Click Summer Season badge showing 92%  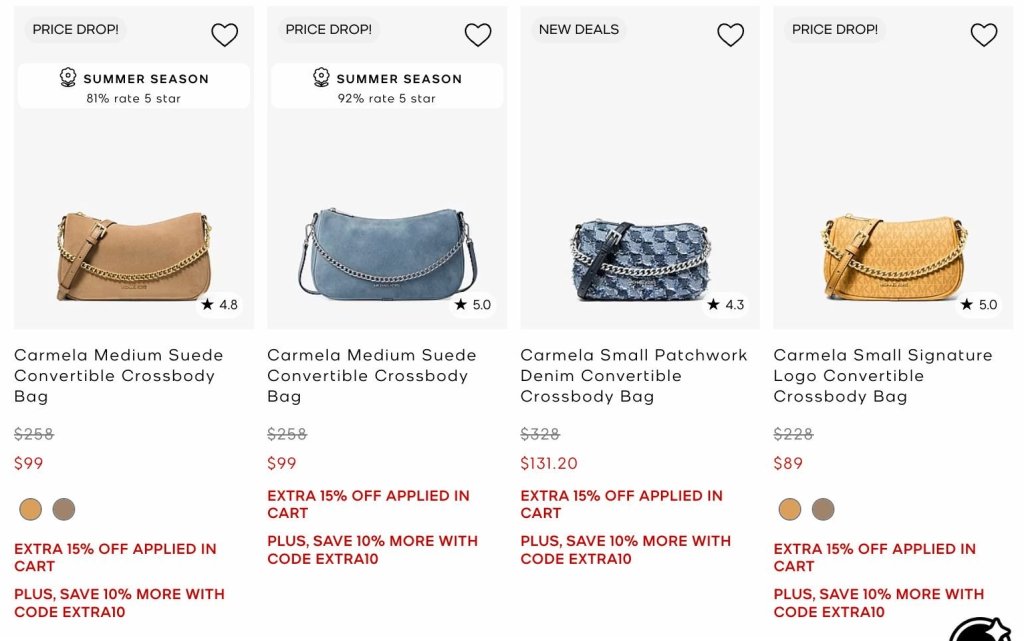pyautogui.click(x=387, y=86)
